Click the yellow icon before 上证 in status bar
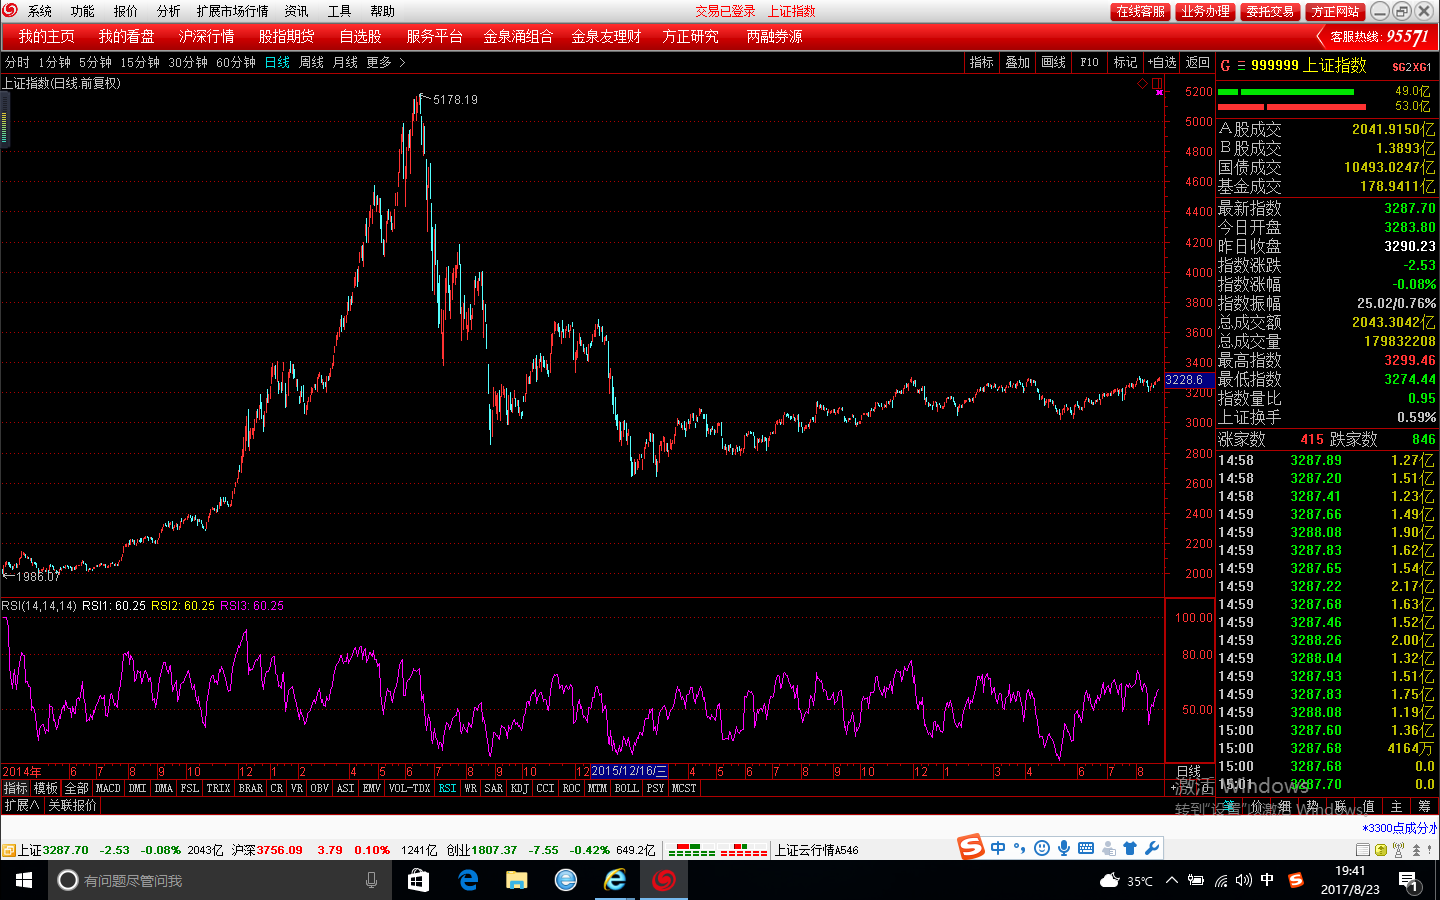1440x900 pixels. [x=8, y=850]
